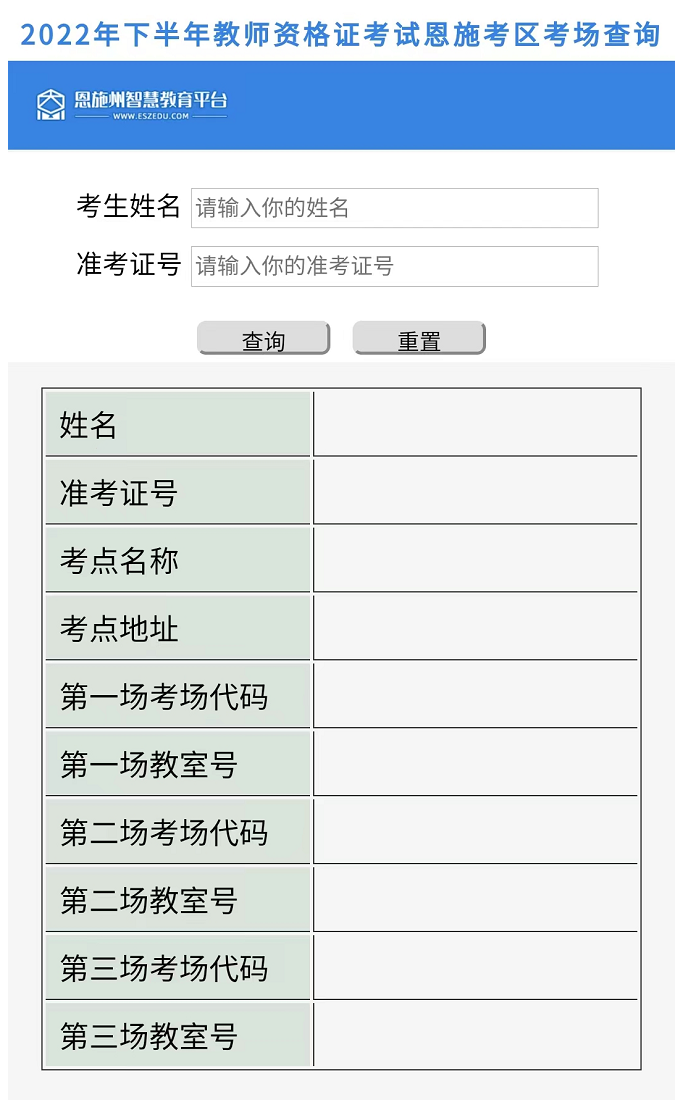Click the 恩施州智慧教育平台 logo text
Viewport: 678px width, 1100px height.
point(151,102)
